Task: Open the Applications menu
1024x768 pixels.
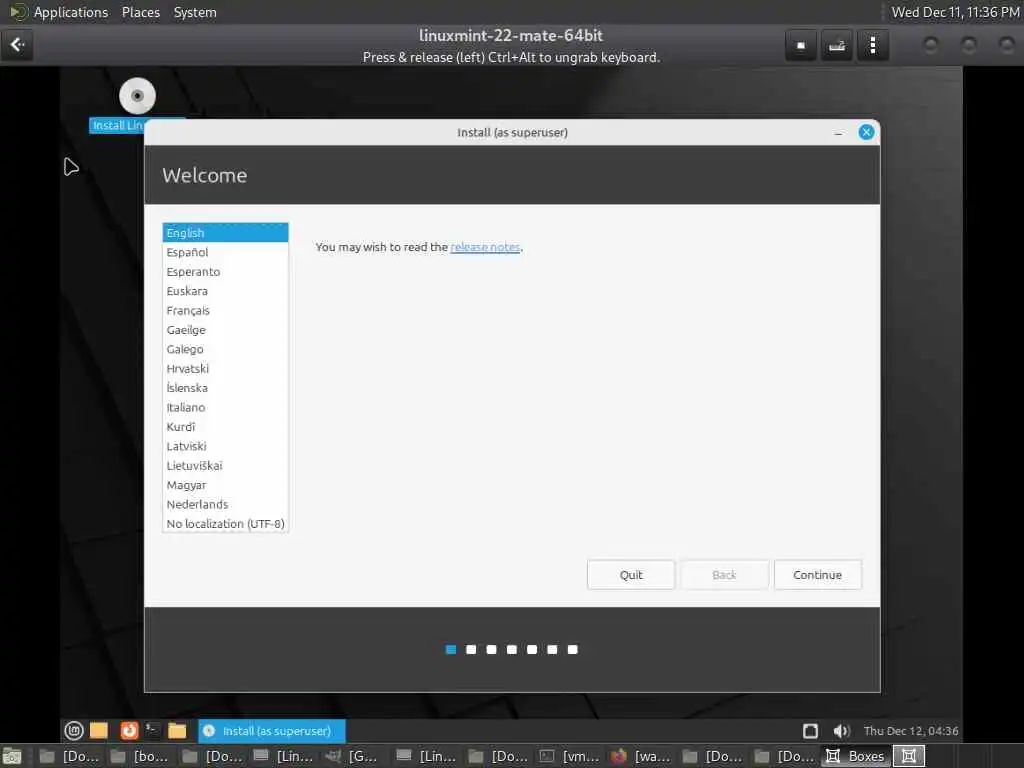Action: pyautogui.click(x=71, y=12)
